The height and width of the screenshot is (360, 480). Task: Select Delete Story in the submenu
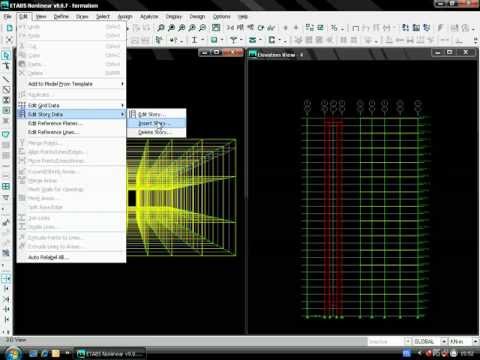pyautogui.click(x=156, y=132)
